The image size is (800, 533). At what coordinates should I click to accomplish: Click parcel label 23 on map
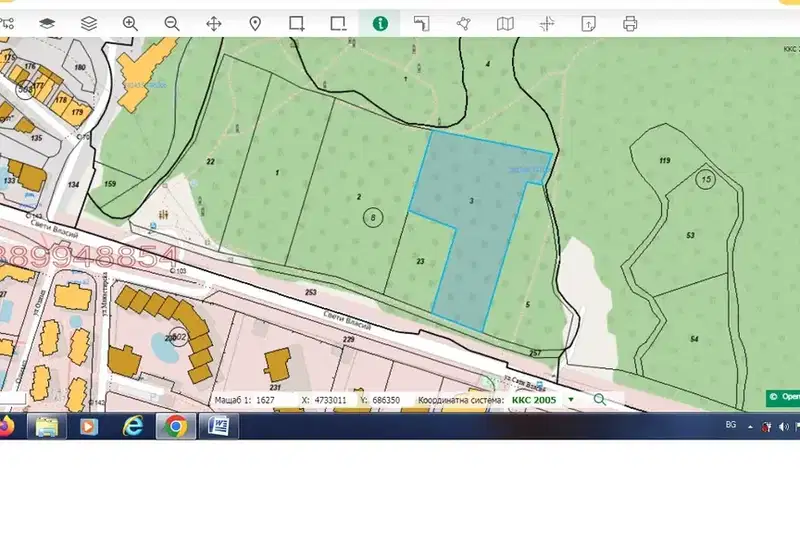point(420,261)
